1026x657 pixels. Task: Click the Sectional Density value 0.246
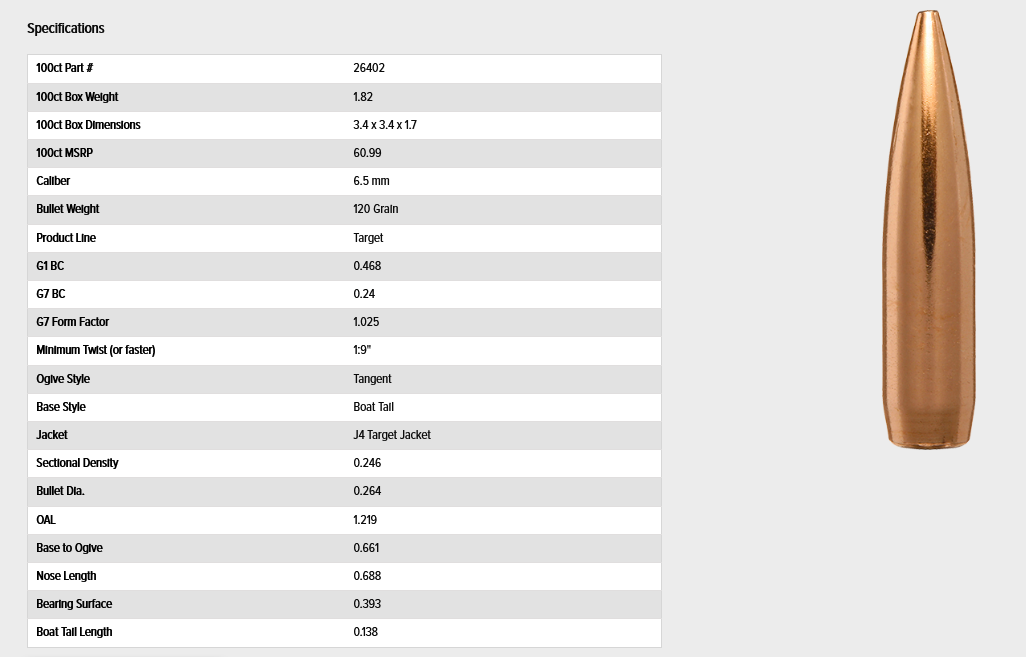367,463
